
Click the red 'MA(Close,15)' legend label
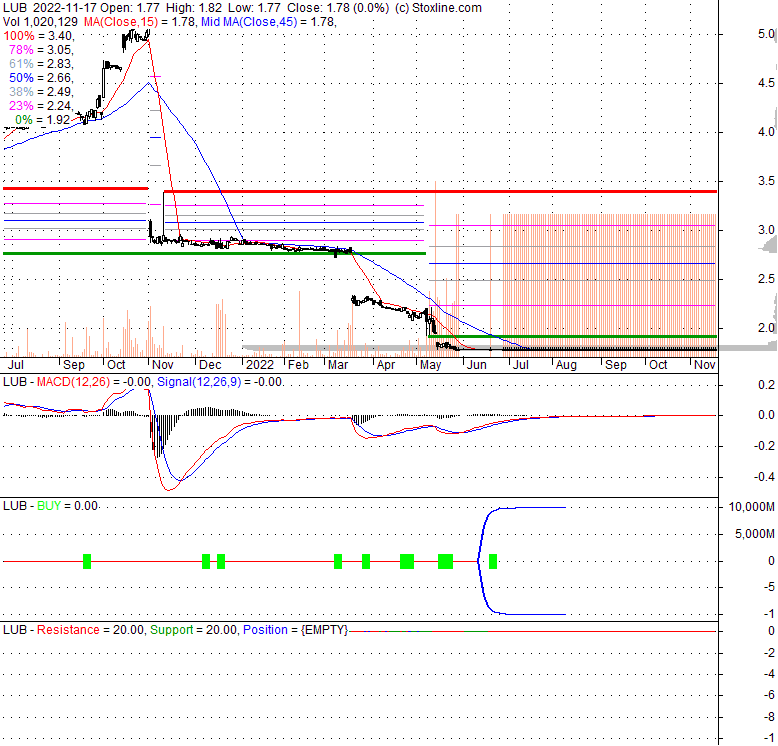(121, 22)
